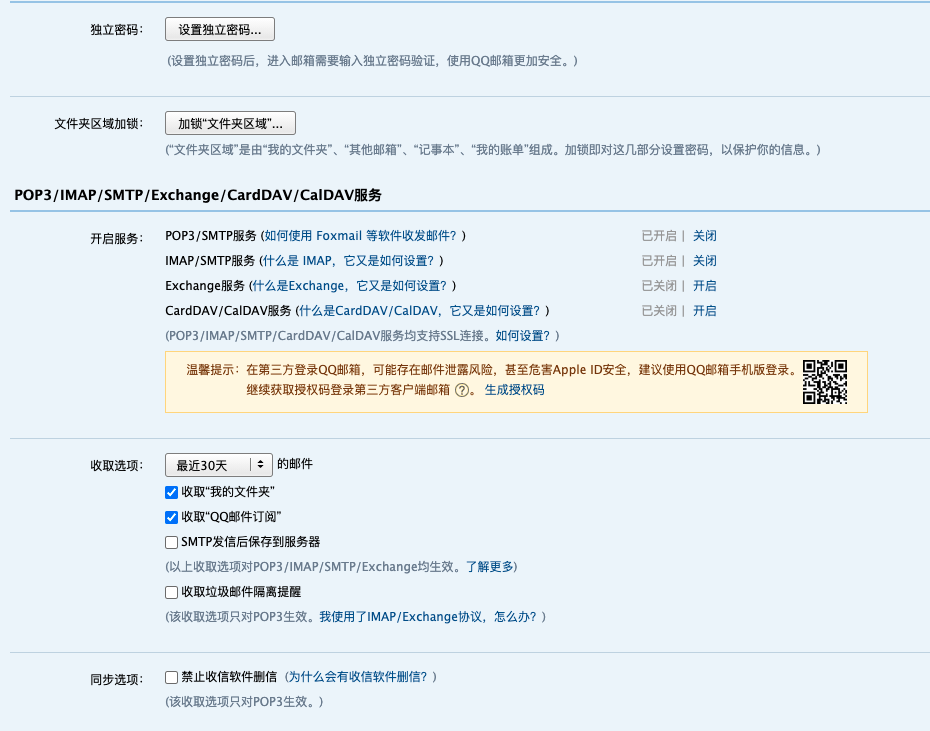
Task: Turn off the POP3/SMTP service via 关闭
Action: 705,236
